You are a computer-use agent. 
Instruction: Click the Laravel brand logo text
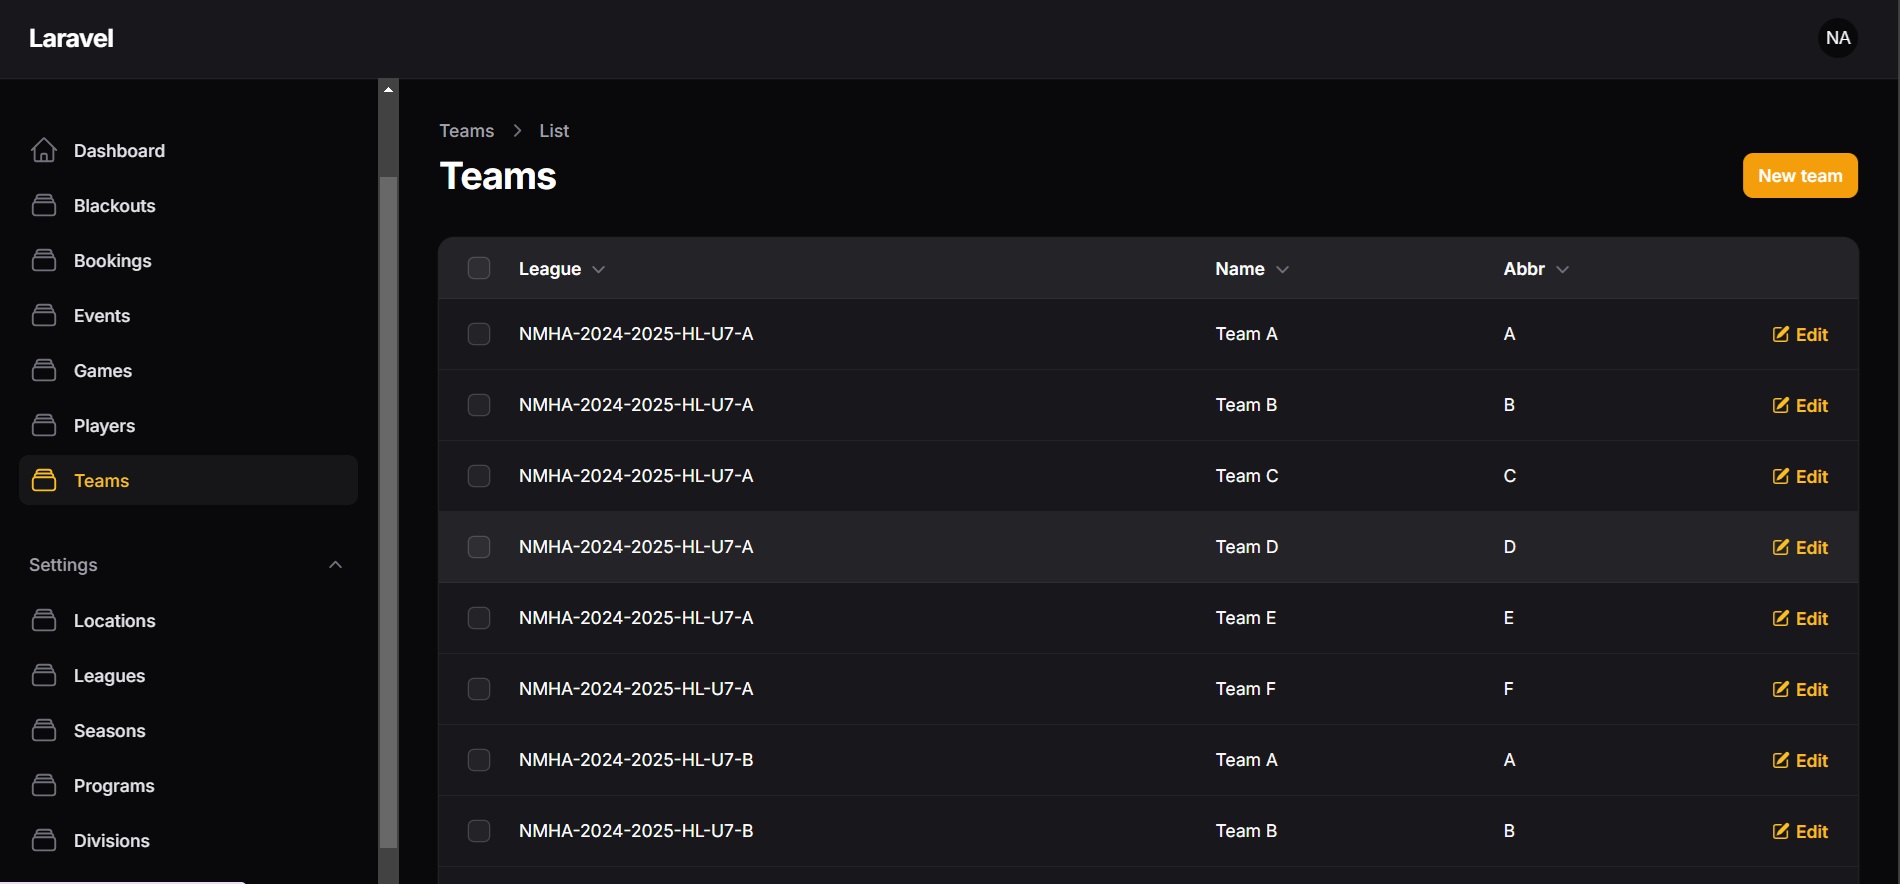coord(71,38)
